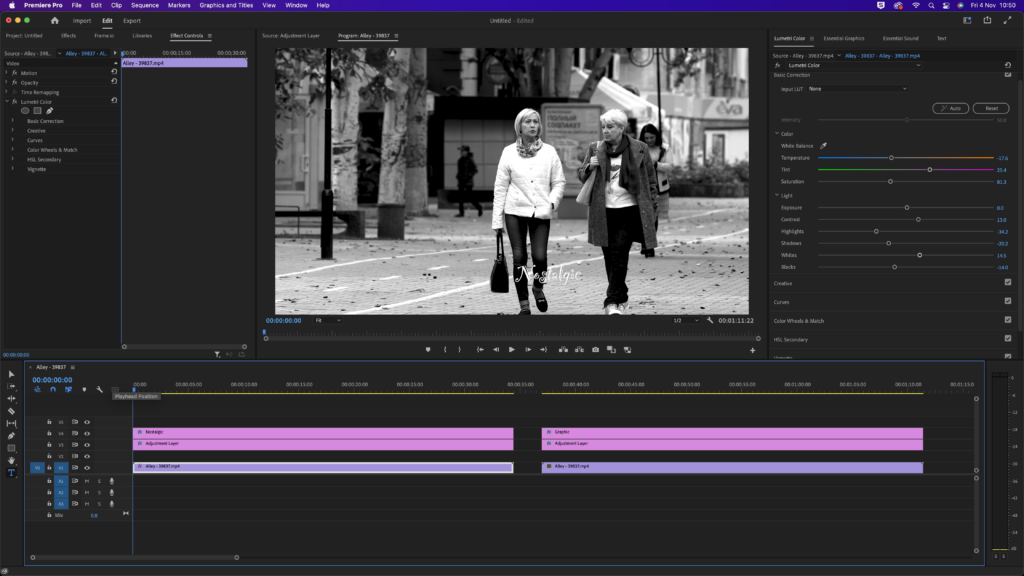
Task: Select the Hand tool
Action: [x=11, y=460]
